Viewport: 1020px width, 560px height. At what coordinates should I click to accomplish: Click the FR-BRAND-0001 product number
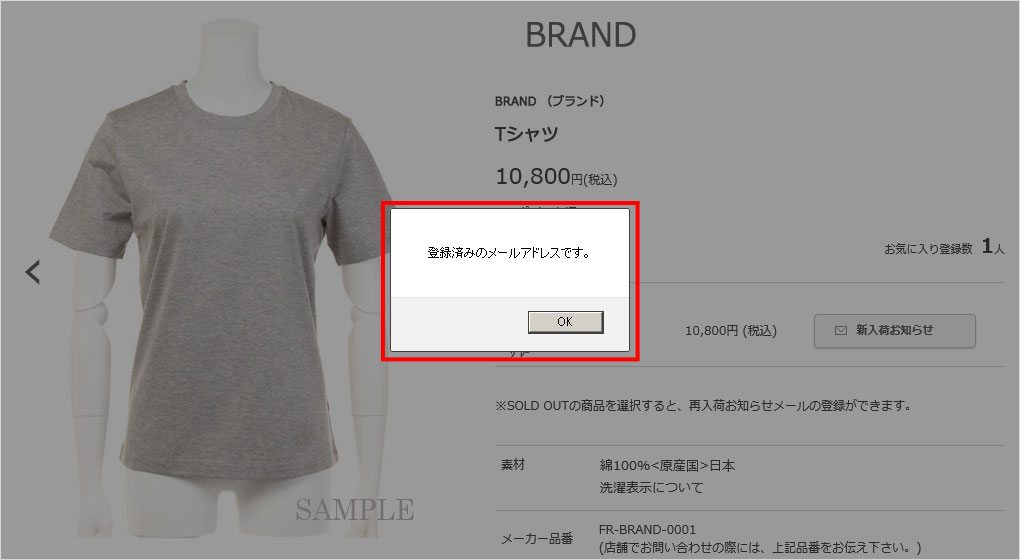[x=647, y=529]
